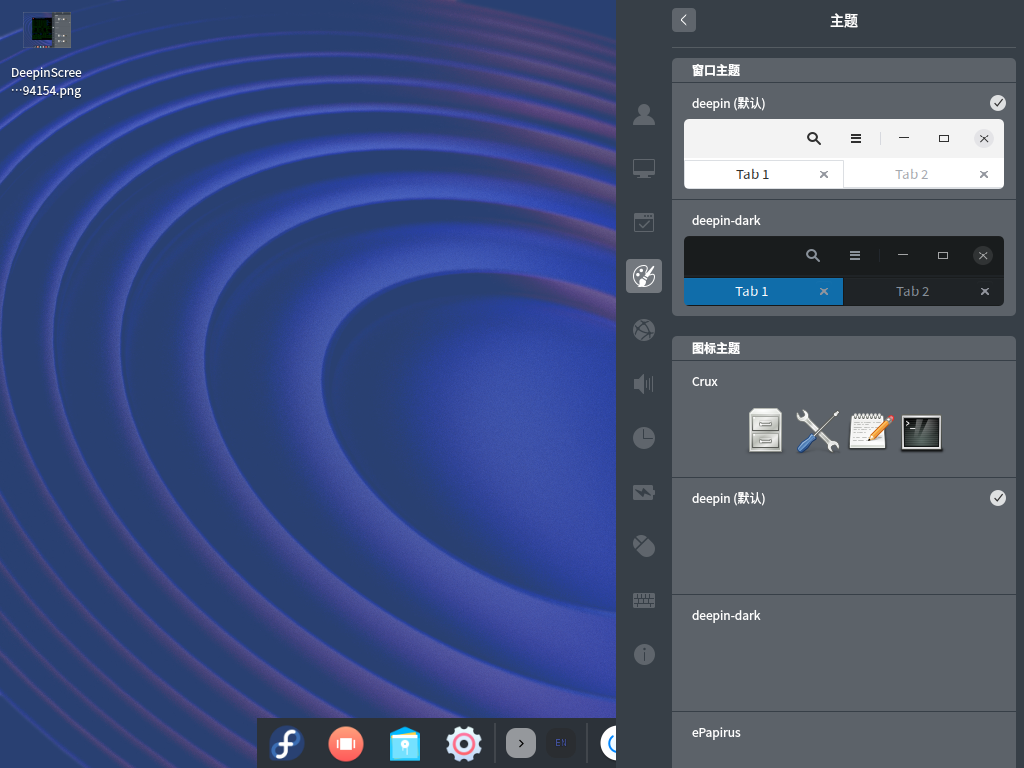The height and width of the screenshot is (768, 1024).
Task: Click the search icon in the light theme preview
Action: point(813,138)
